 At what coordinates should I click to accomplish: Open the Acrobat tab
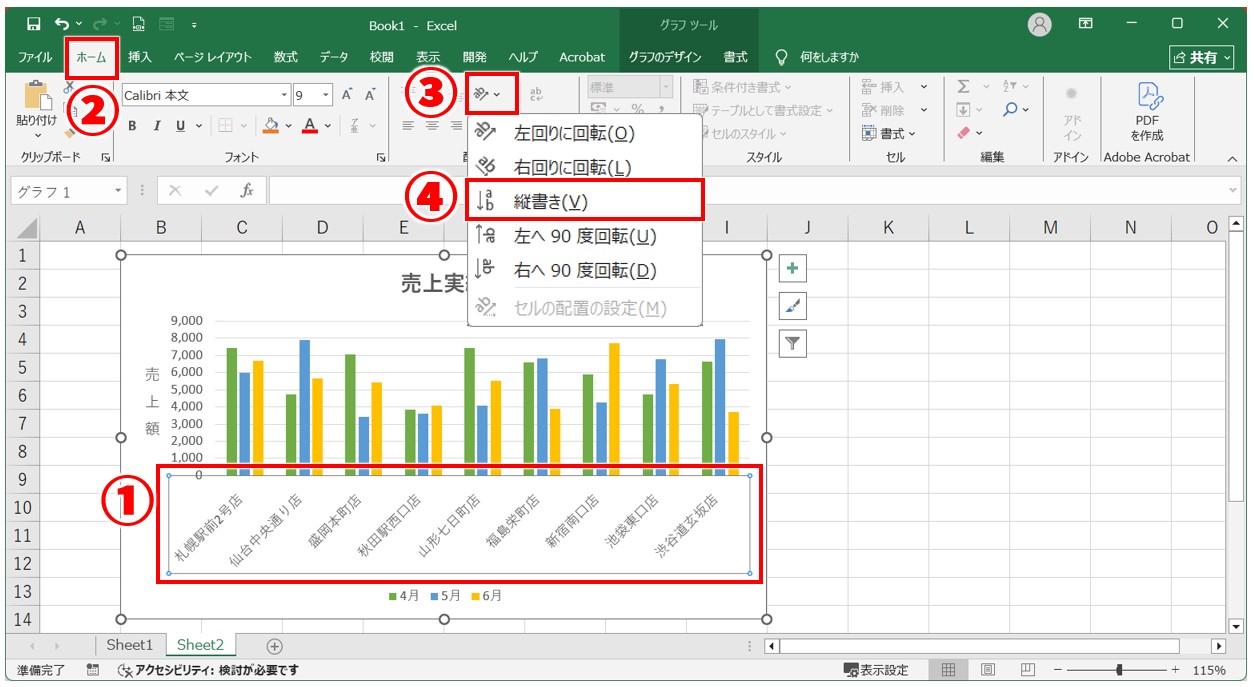(x=582, y=57)
